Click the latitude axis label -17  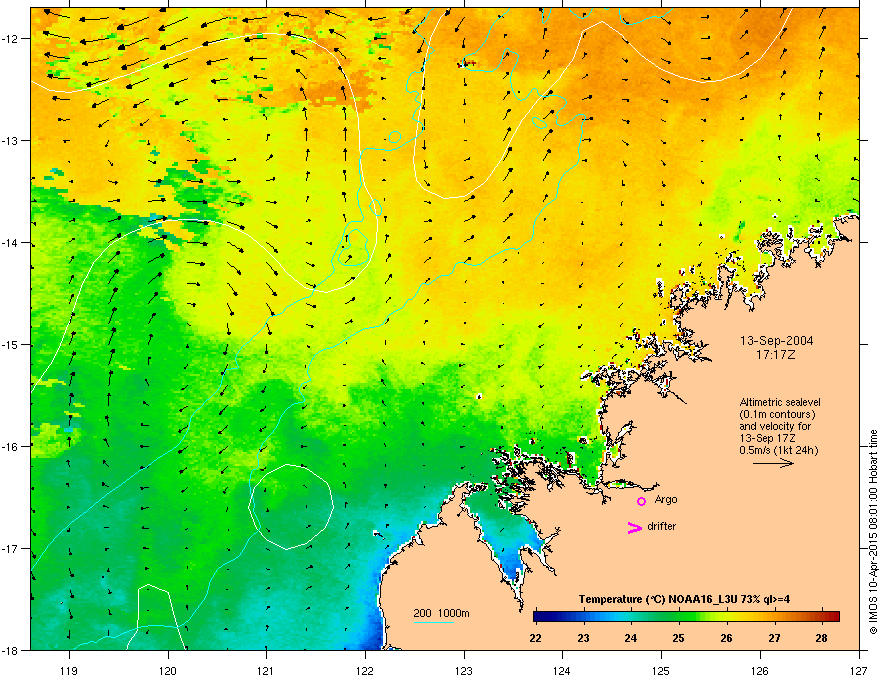pyautogui.click(x=11, y=549)
